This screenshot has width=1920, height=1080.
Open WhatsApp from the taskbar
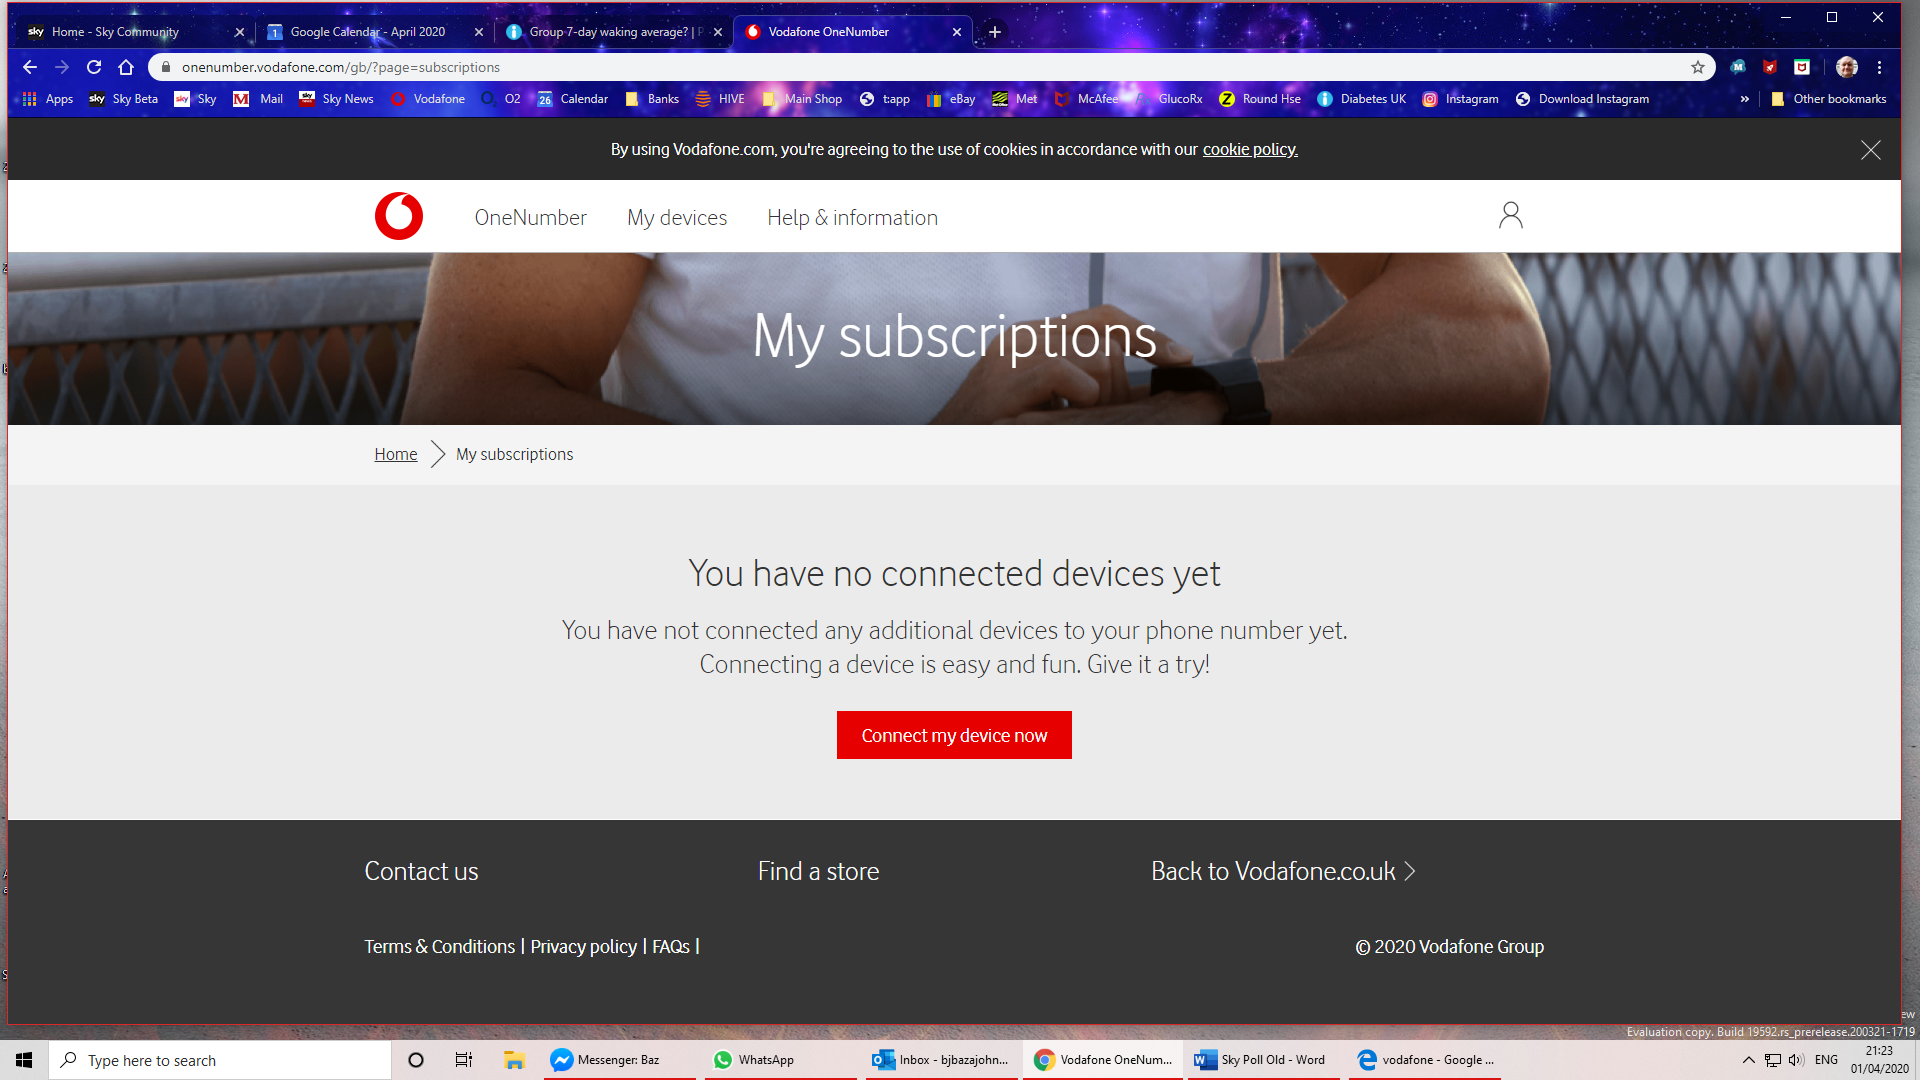pos(781,1060)
